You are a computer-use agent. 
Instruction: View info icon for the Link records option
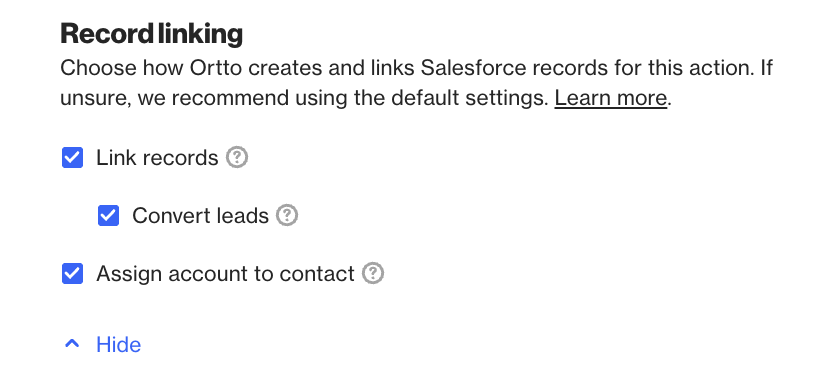pyautogui.click(x=237, y=157)
